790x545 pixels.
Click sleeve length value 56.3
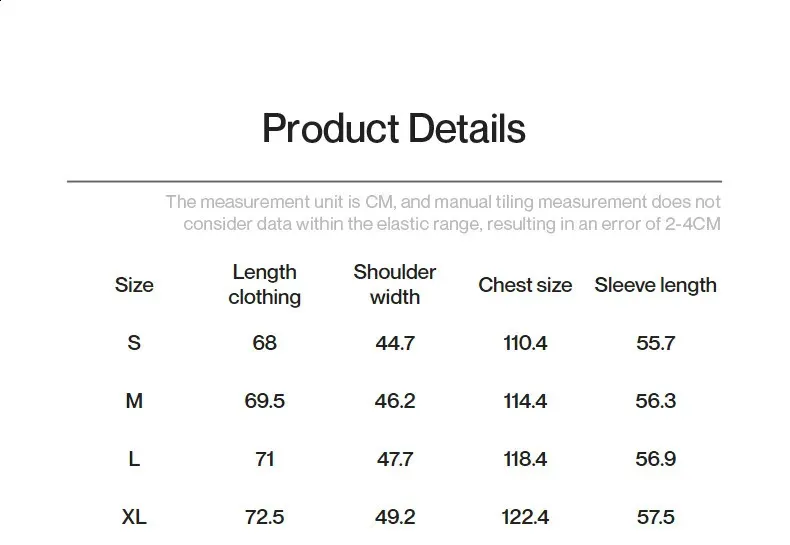click(x=655, y=401)
